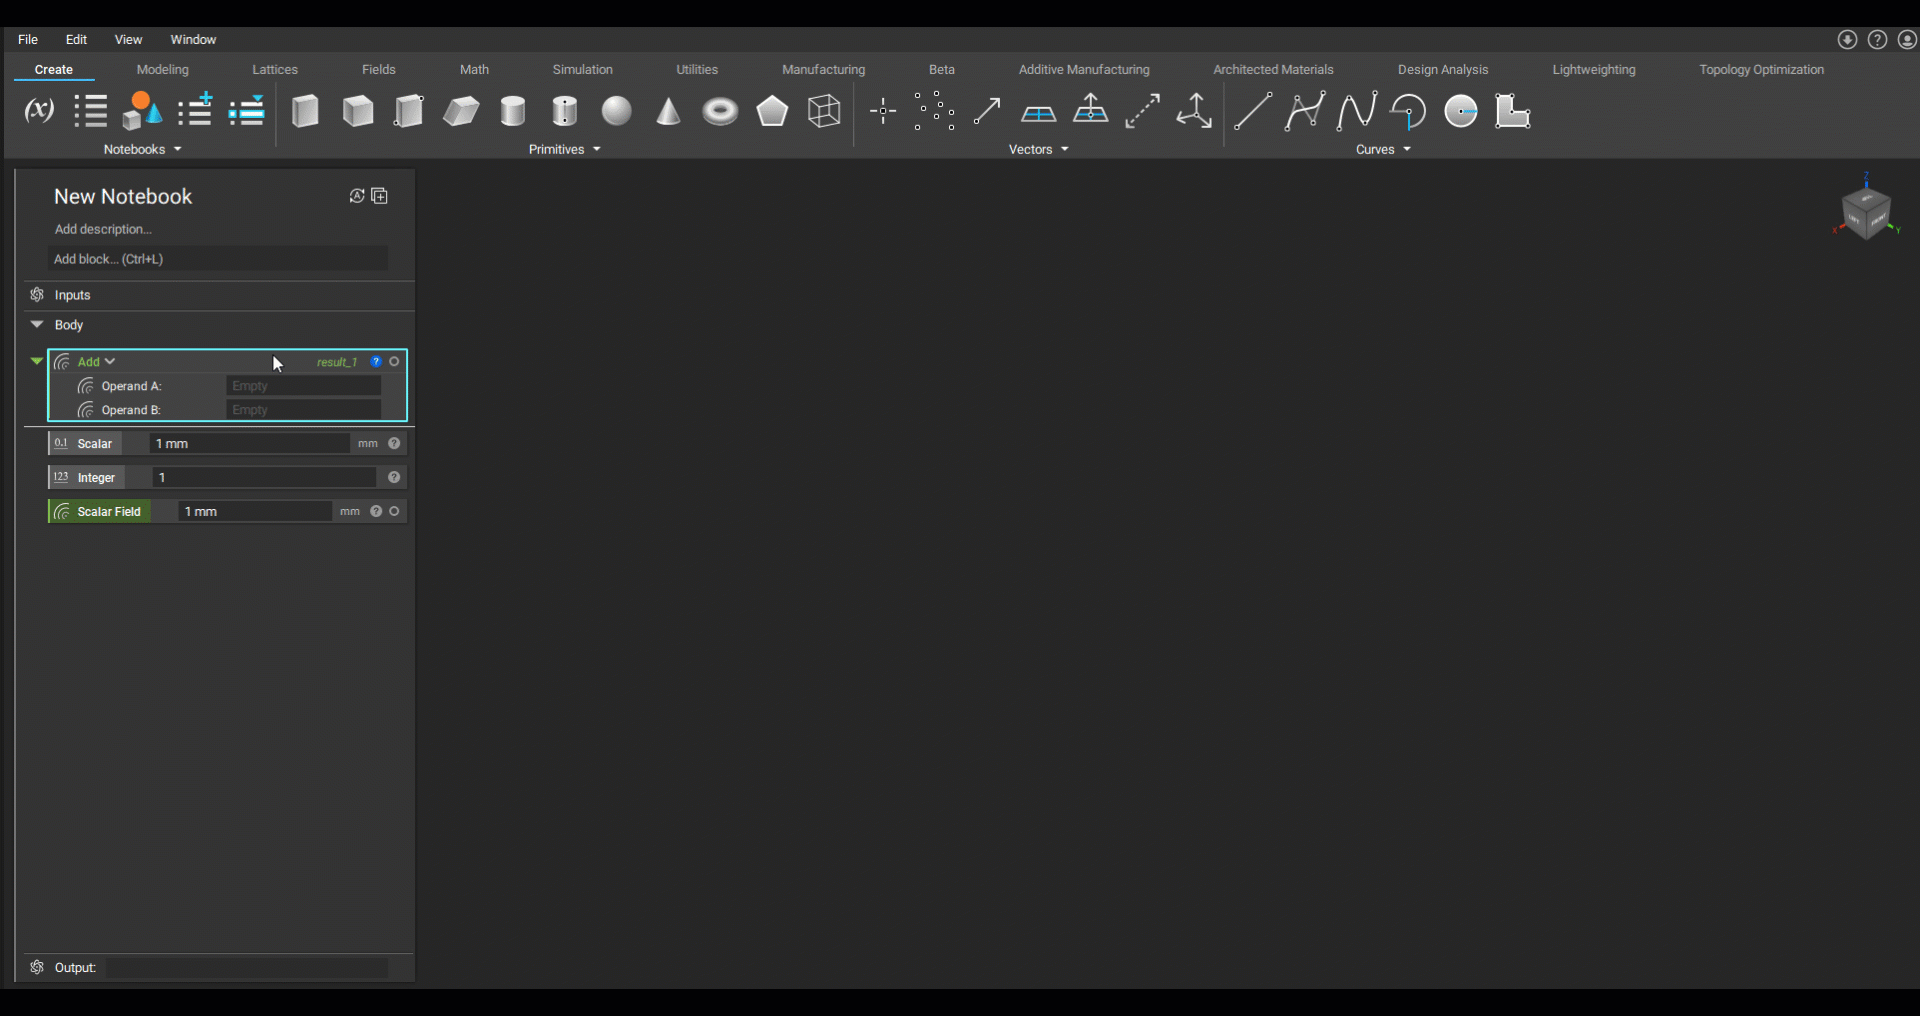
Task: Open the Window menu
Action: tap(193, 40)
